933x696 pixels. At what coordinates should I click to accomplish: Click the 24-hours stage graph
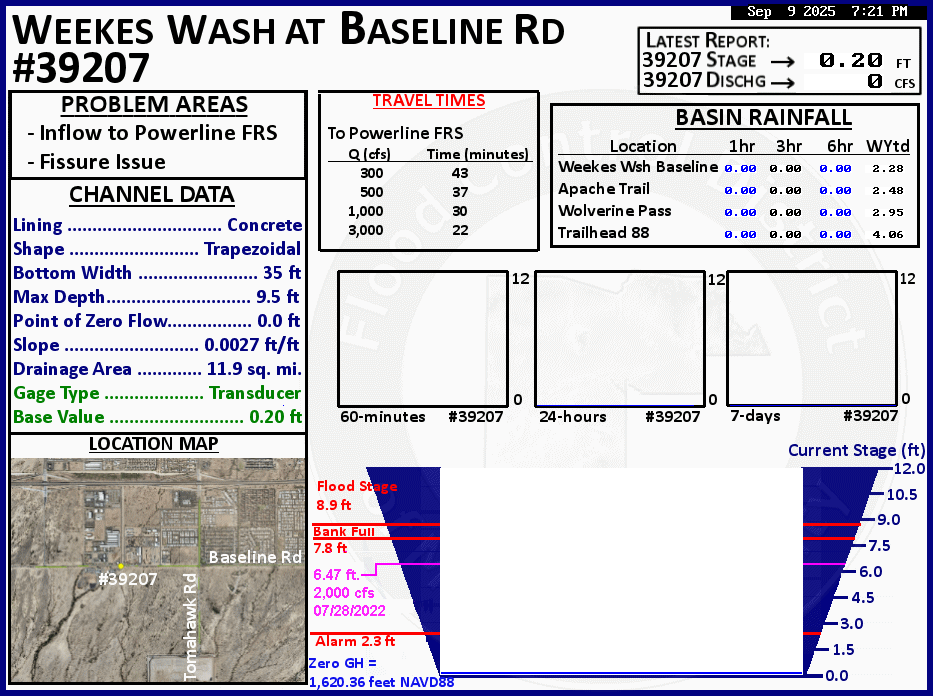pyautogui.click(x=620, y=339)
